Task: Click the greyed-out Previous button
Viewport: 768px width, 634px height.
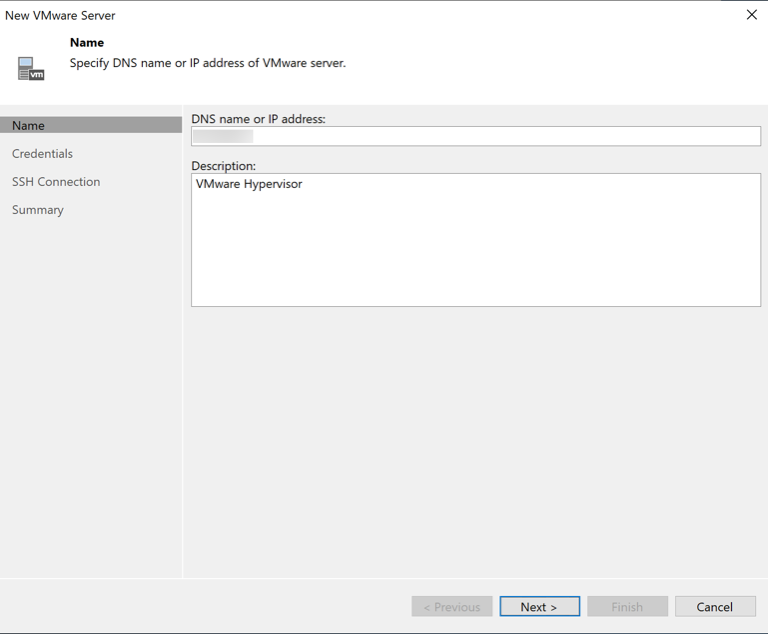Action: [x=451, y=607]
